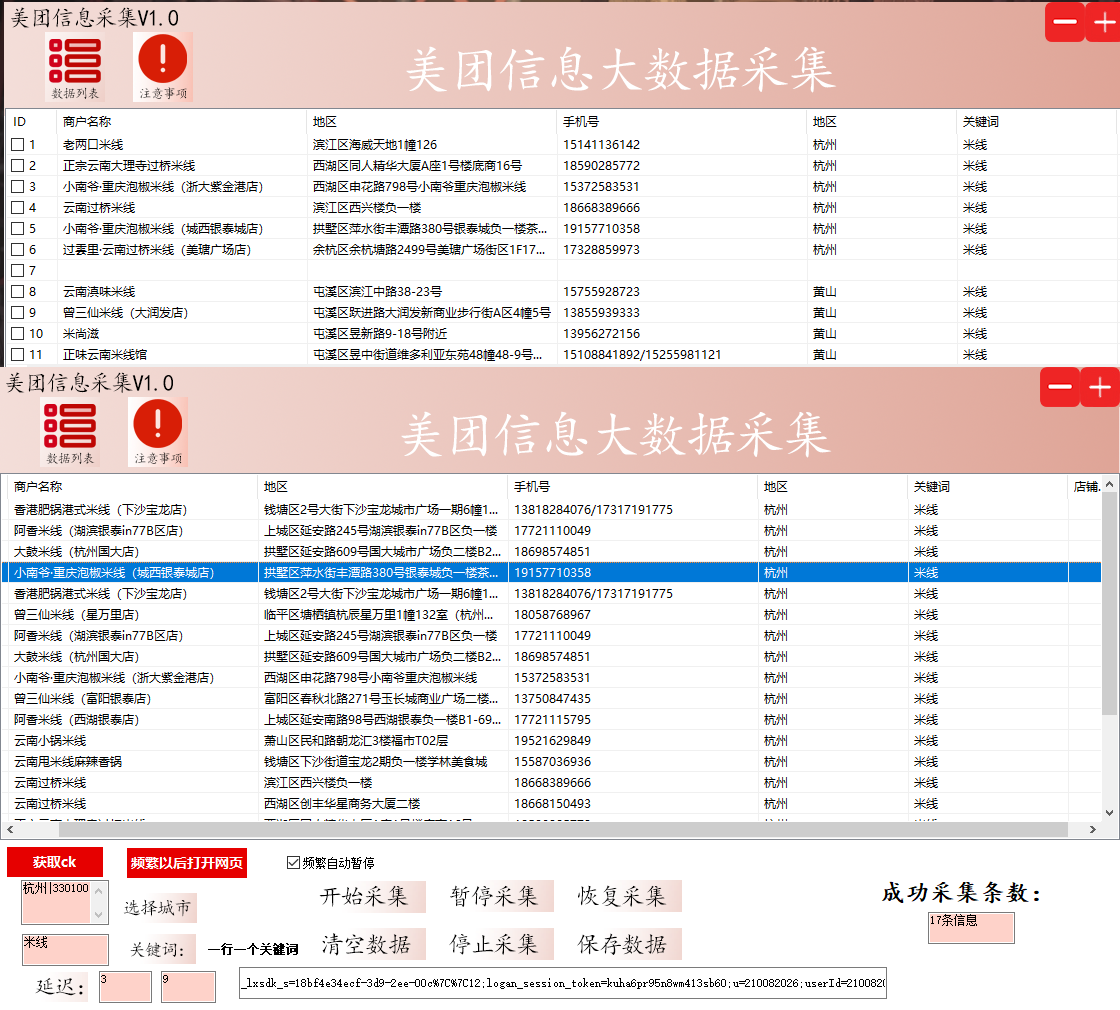
Task: Click the 频繁以后打开网页 button
Action: [186, 863]
